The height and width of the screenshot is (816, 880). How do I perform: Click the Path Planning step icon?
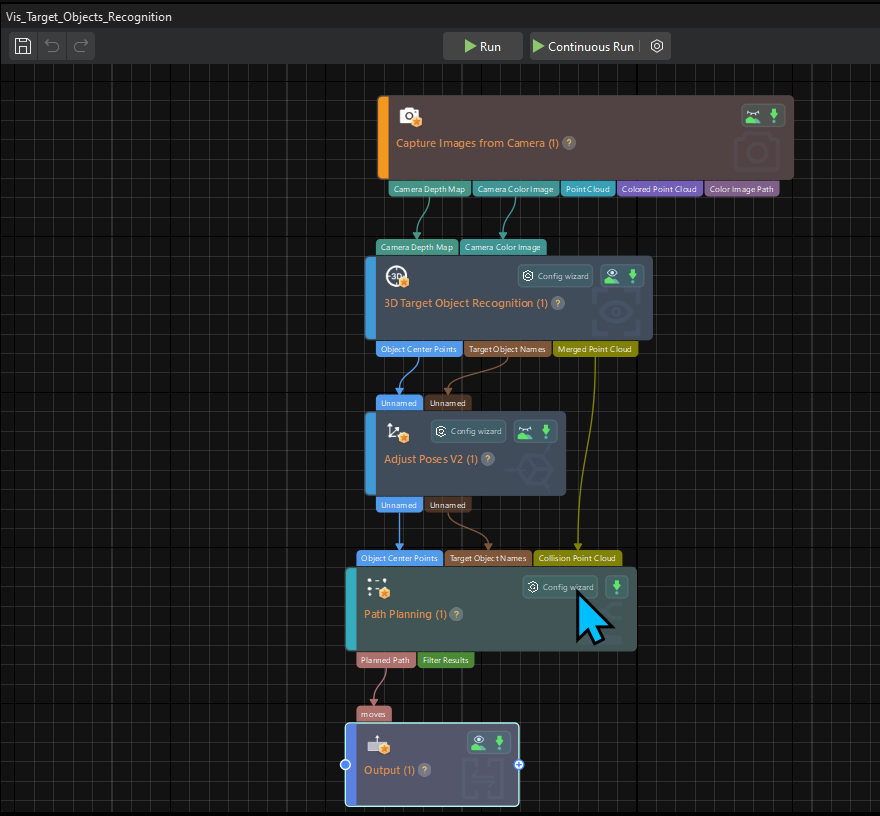pos(377,587)
